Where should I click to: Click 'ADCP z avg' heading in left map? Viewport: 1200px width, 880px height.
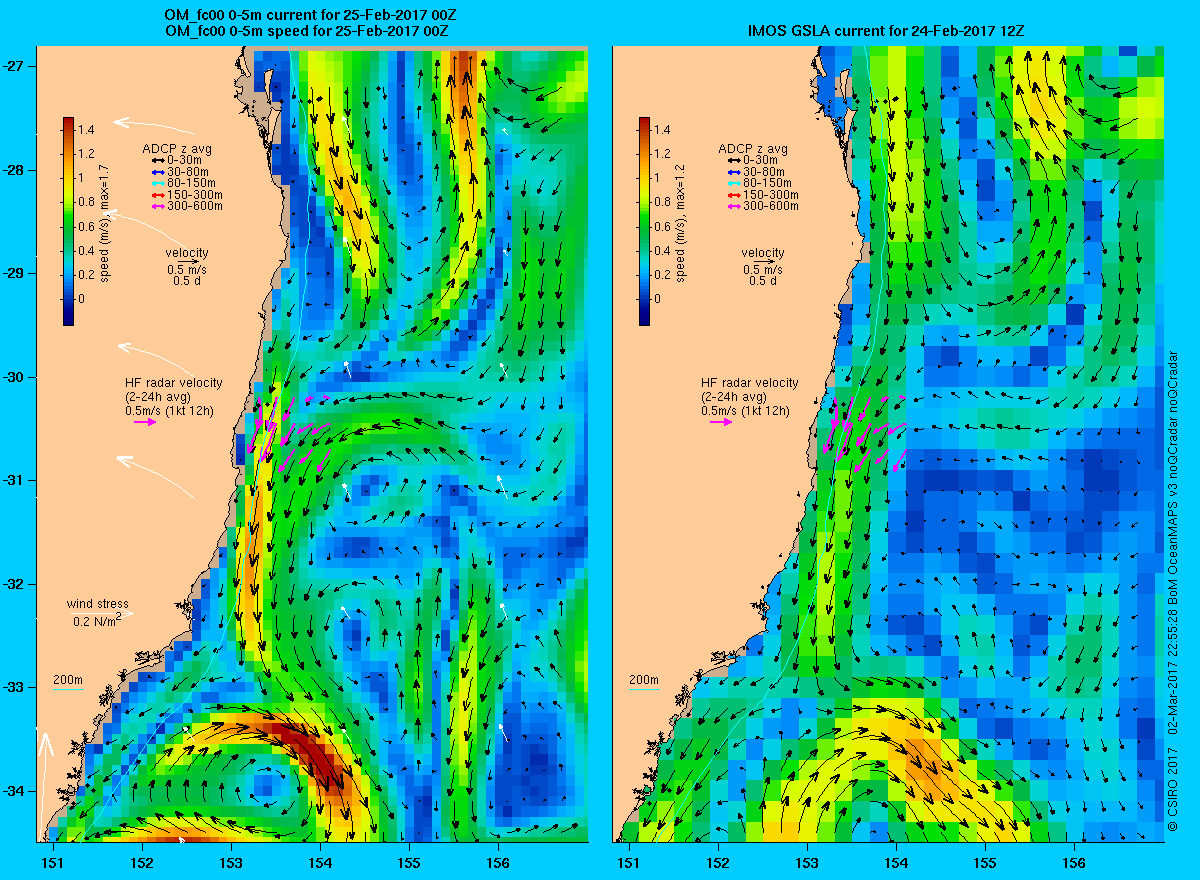(177, 149)
